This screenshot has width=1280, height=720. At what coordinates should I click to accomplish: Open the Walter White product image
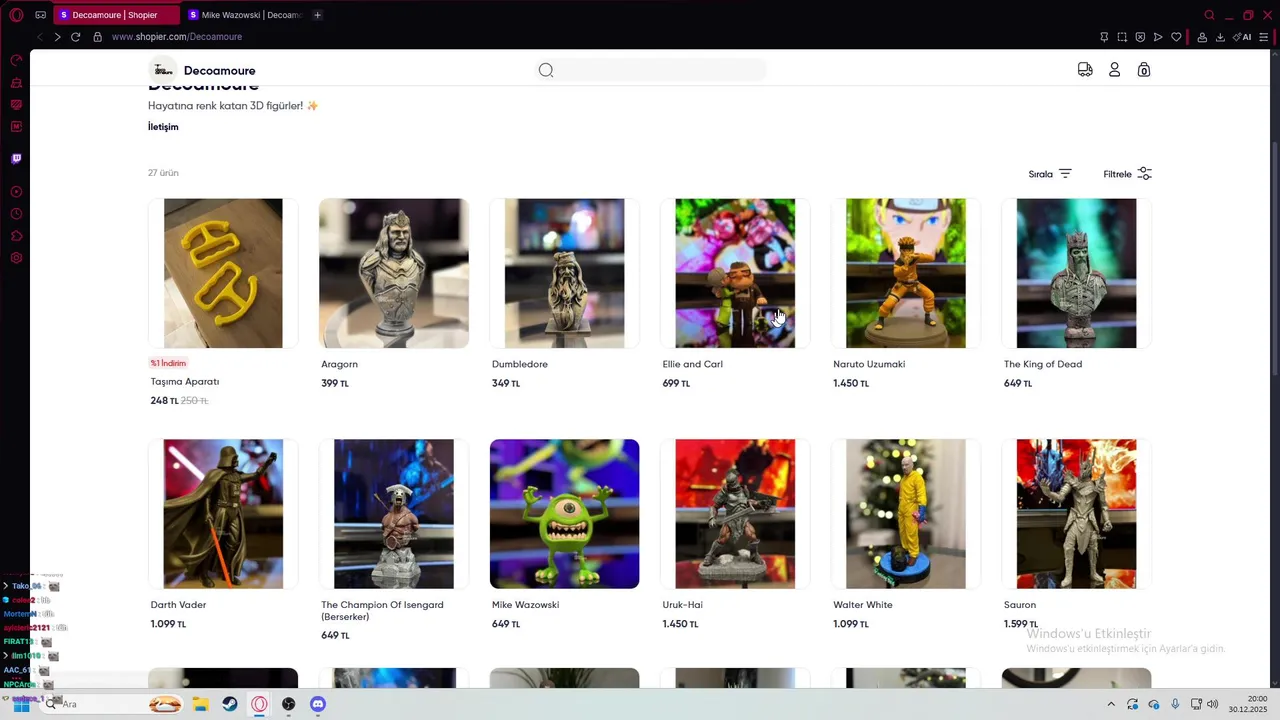click(x=906, y=514)
